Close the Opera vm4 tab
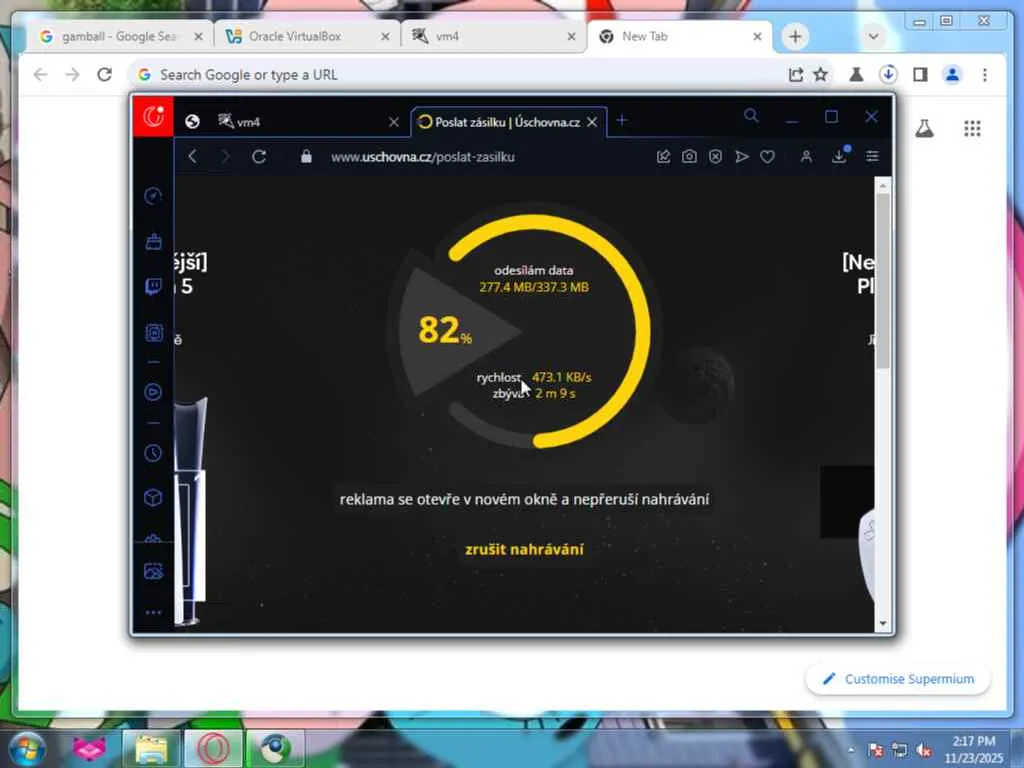Image resolution: width=1024 pixels, height=768 pixels. [393, 122]
